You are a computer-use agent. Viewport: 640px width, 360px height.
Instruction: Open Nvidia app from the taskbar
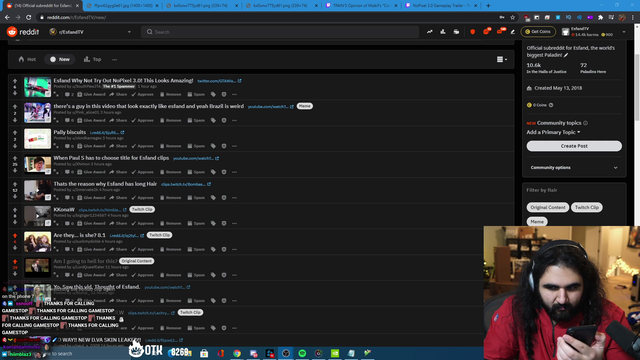click(x=335, y=353)
